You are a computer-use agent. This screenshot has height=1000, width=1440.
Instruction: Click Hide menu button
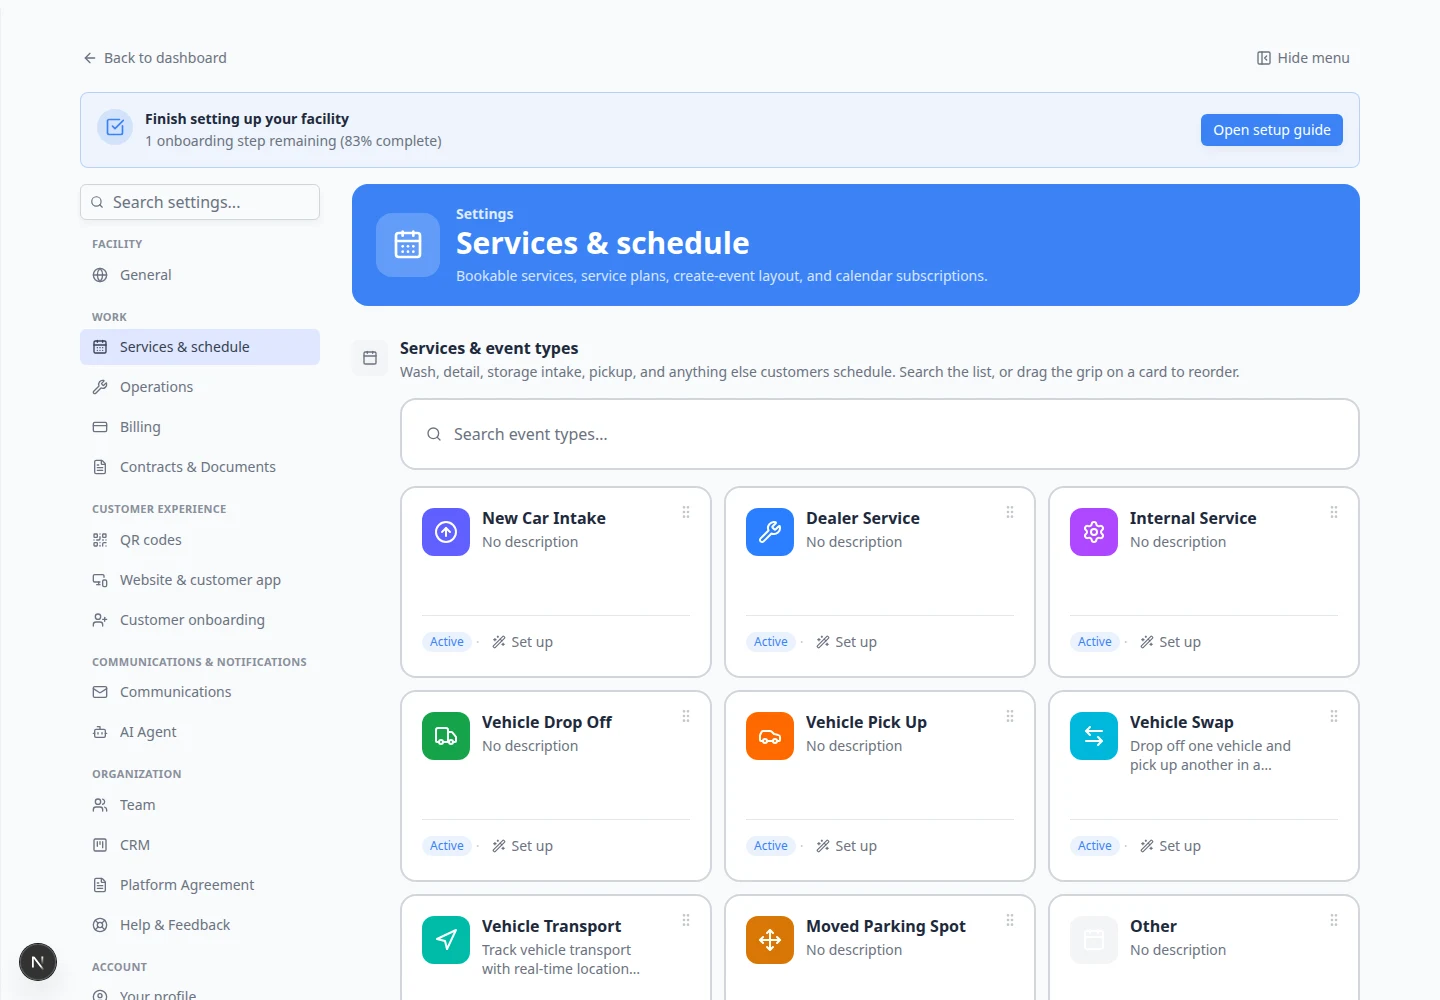pos(1303,58)
